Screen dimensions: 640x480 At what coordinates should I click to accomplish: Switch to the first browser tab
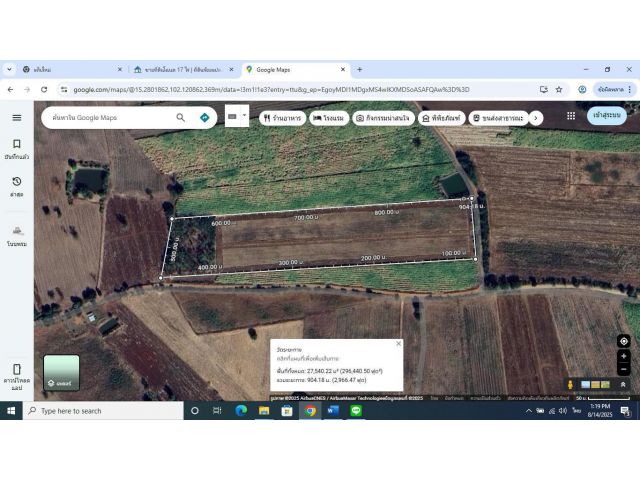click(72, 70)
